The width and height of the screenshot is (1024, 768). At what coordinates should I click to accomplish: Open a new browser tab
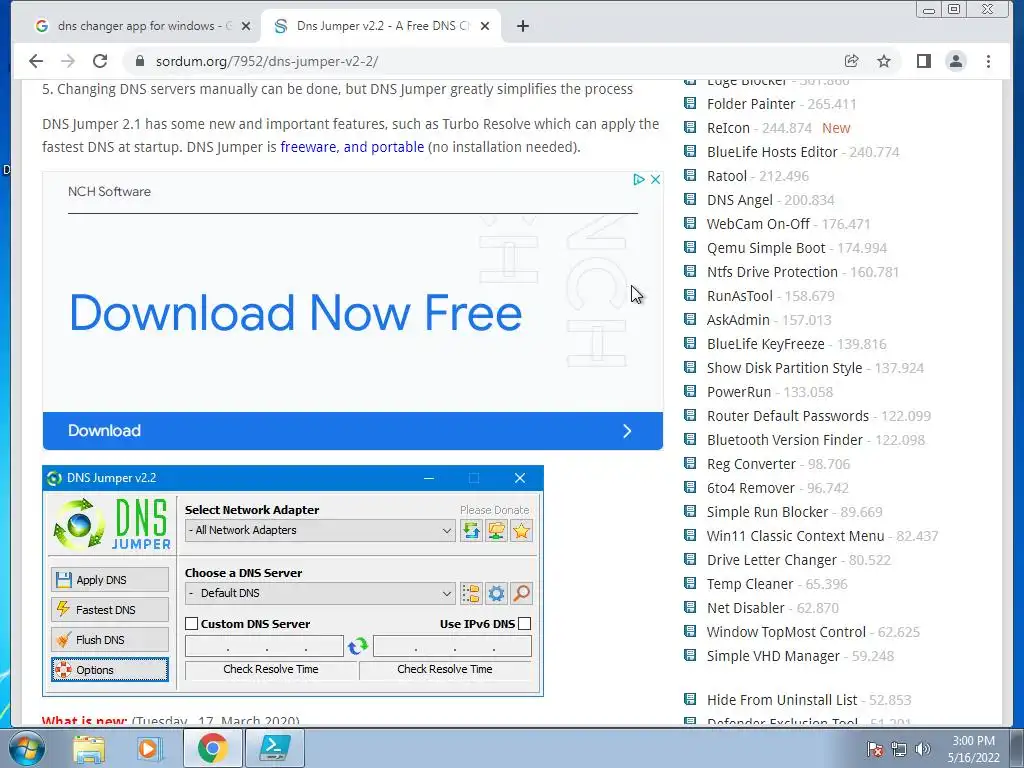[x=522, y=26]
